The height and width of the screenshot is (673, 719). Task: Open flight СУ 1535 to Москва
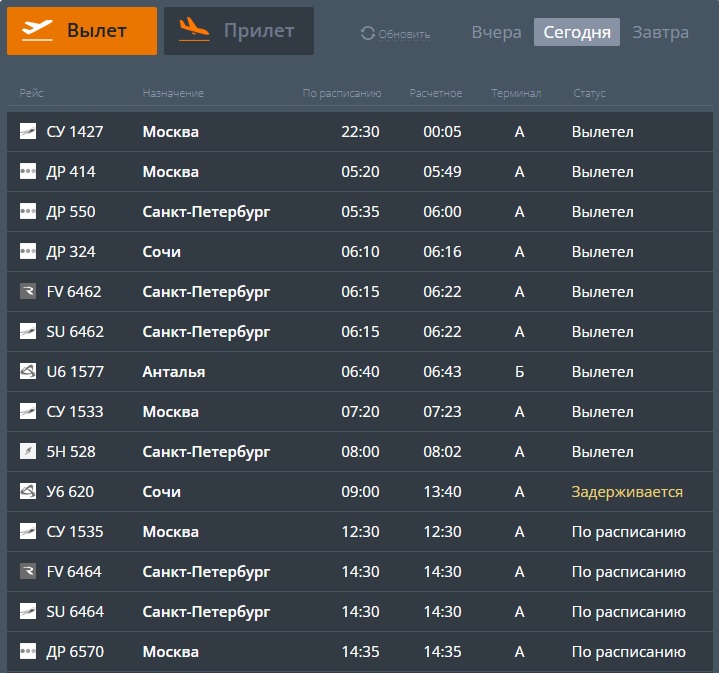(x=75, y=532)
